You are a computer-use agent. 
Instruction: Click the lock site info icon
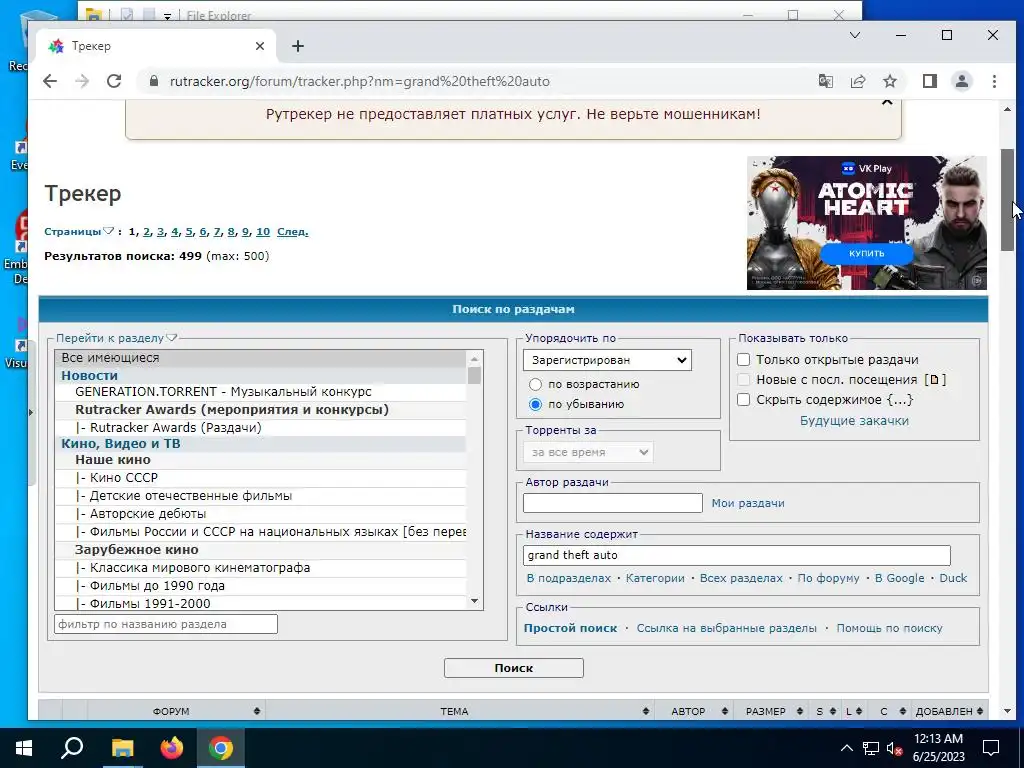pyautogui.click(x=154, y=81)
